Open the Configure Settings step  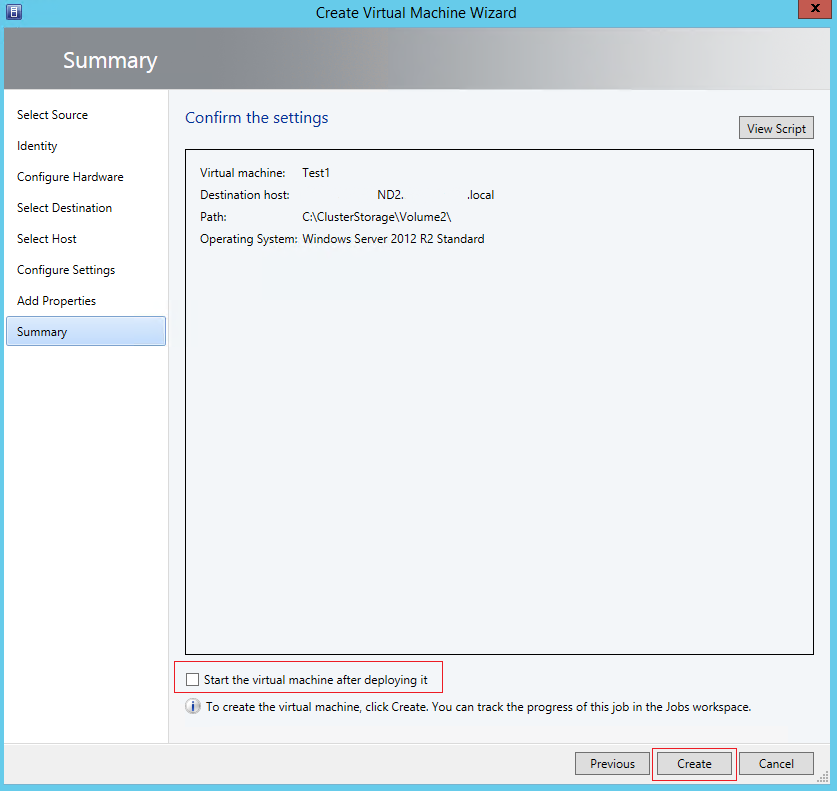click(x=66, y=270)
